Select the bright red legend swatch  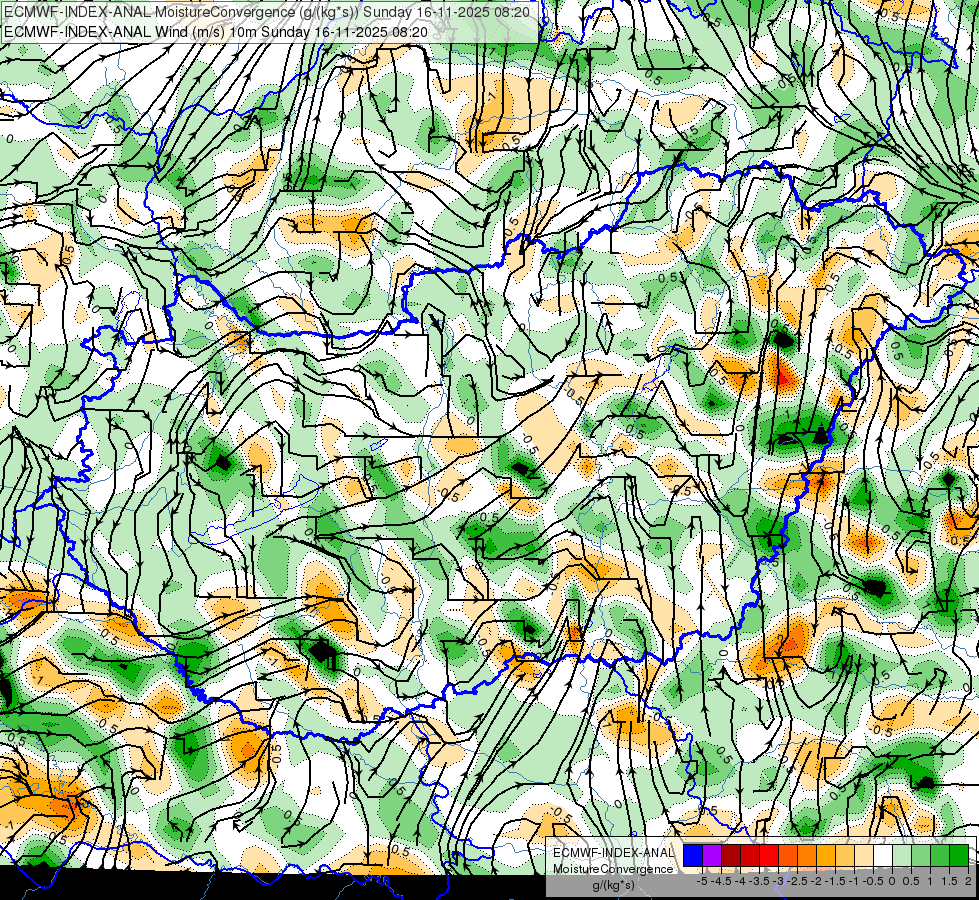[x=769, y=856]
